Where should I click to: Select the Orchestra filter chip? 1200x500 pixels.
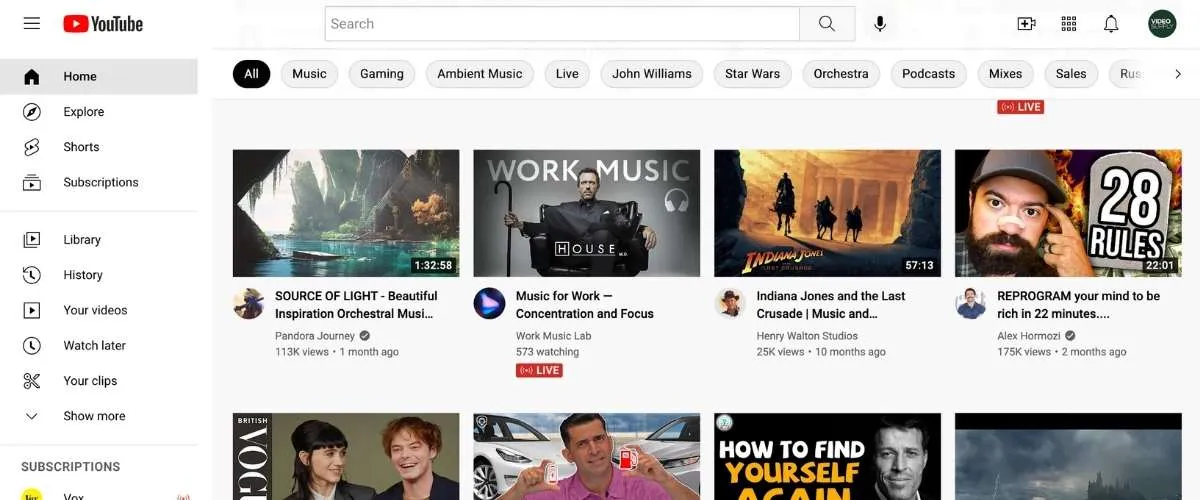841,74
